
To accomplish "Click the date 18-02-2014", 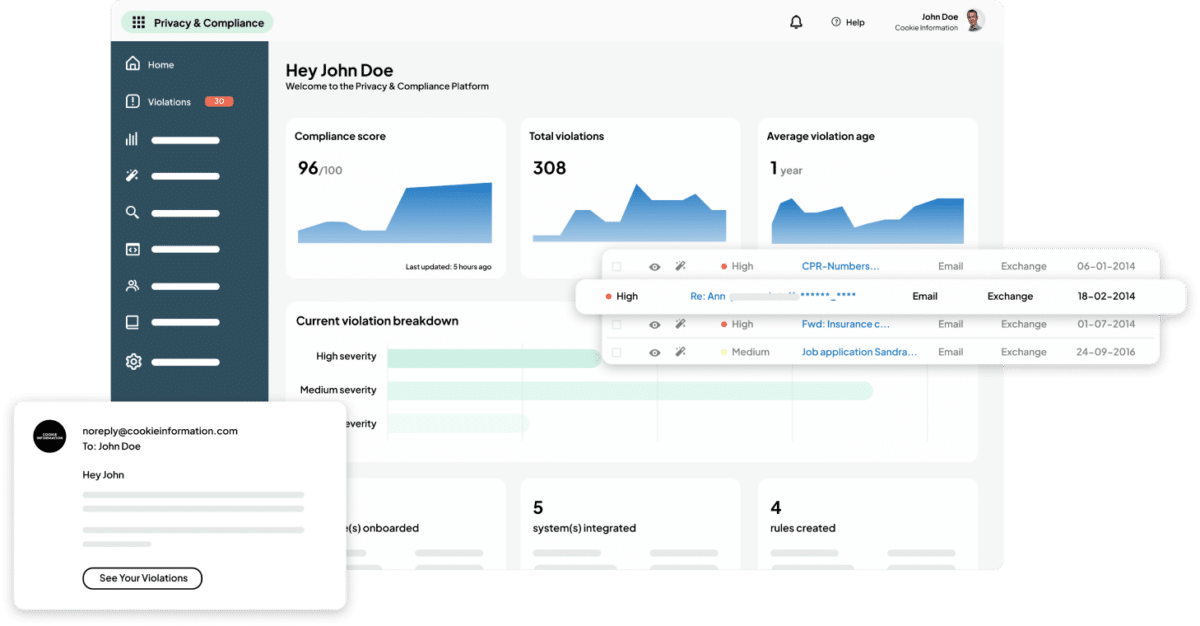I will pos(1107,296).
